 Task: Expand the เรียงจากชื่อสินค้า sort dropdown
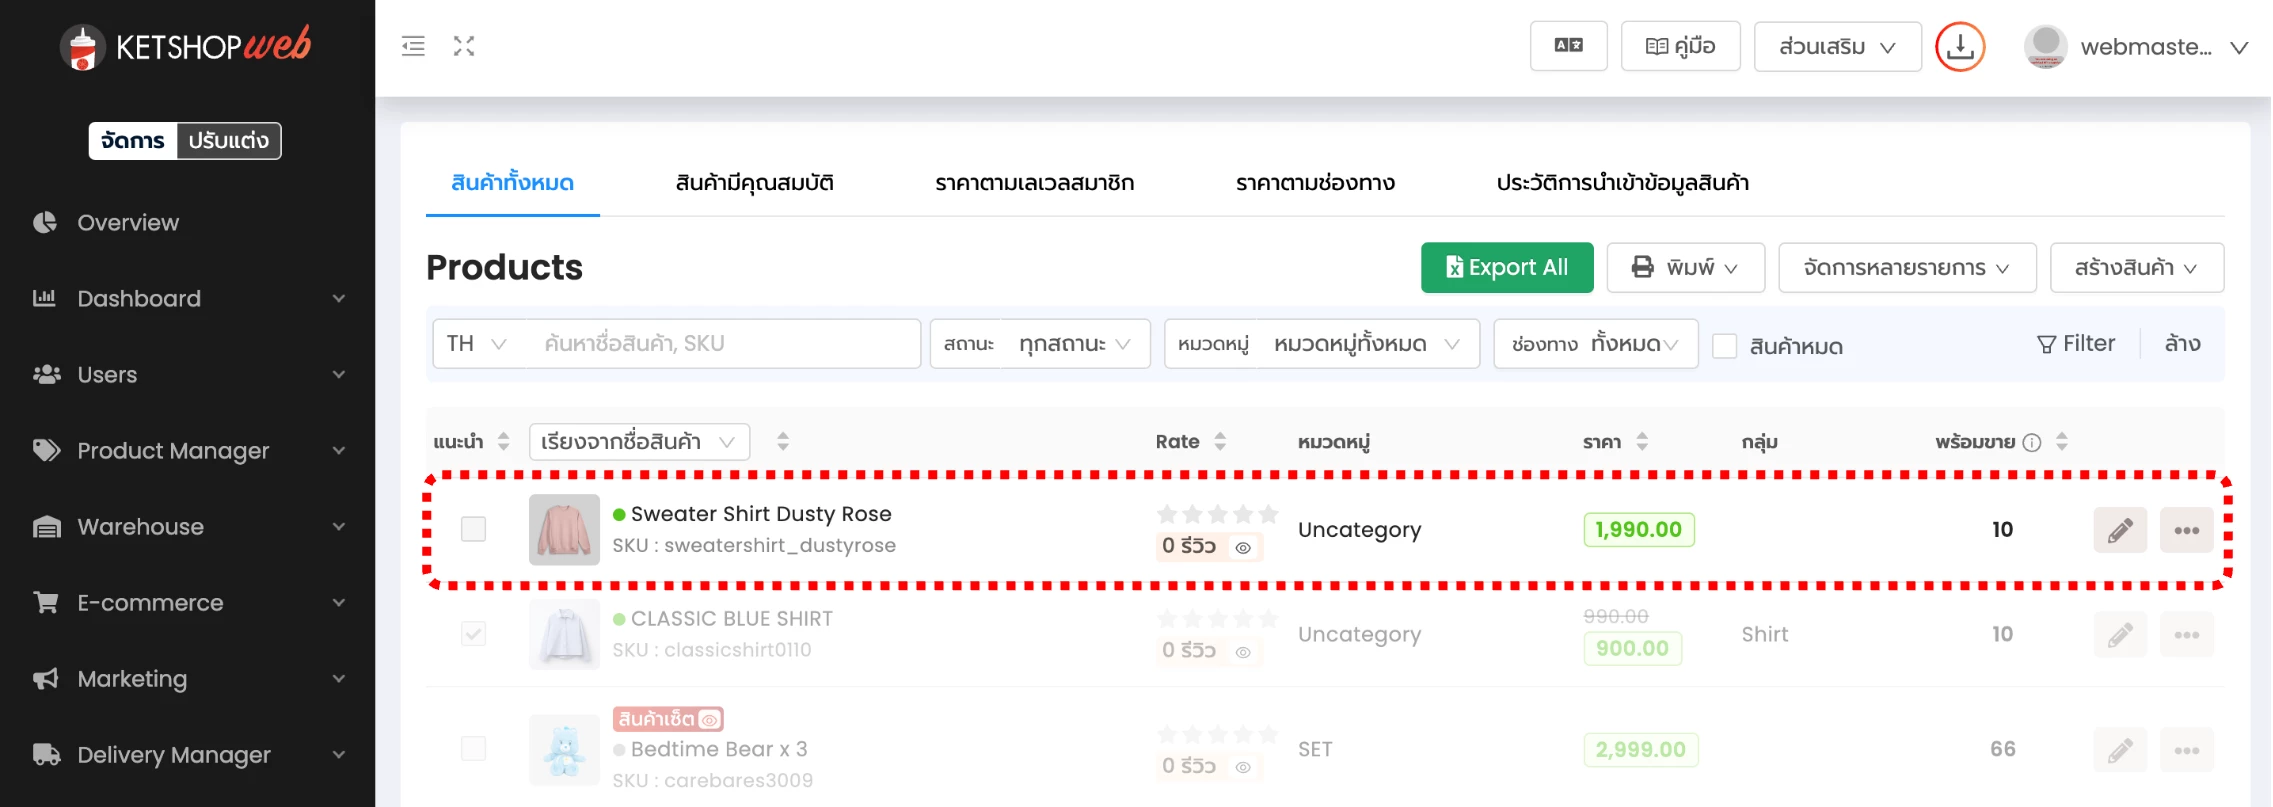coord(638,442)
